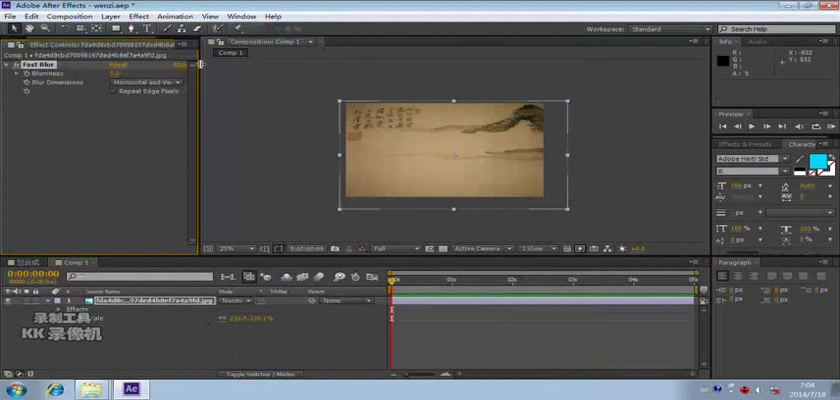Toggle visibility eye of layer 1

(8, 301)
